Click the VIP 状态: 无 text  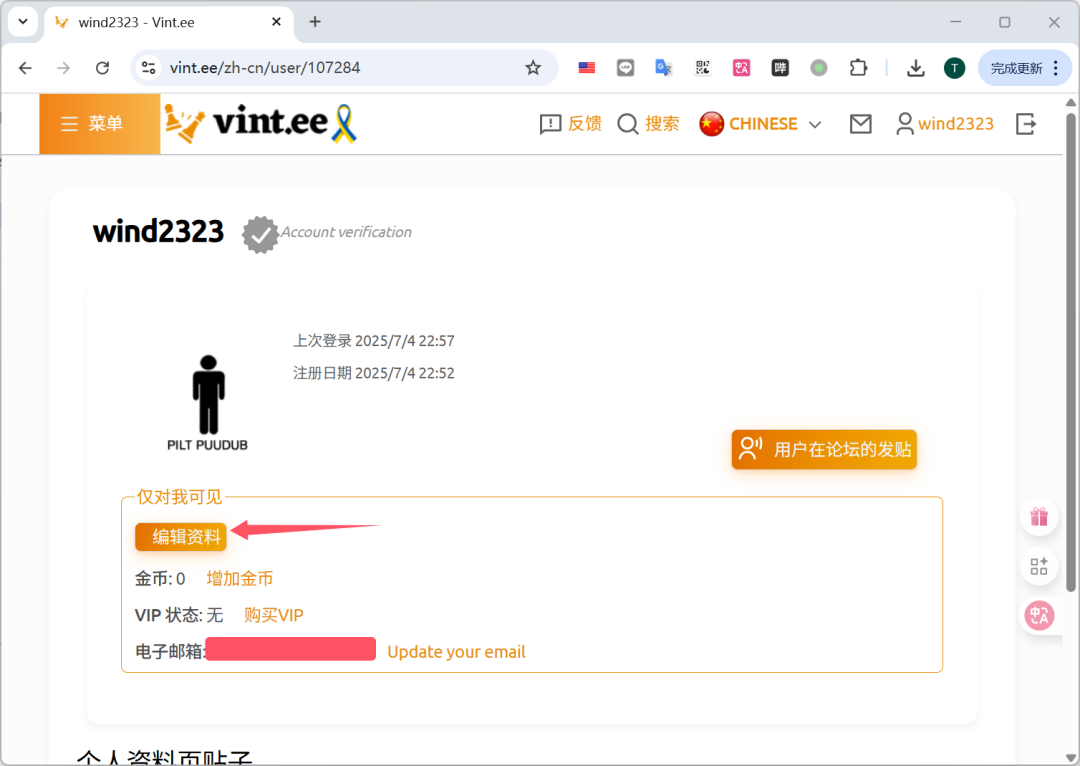coord(179,615)
